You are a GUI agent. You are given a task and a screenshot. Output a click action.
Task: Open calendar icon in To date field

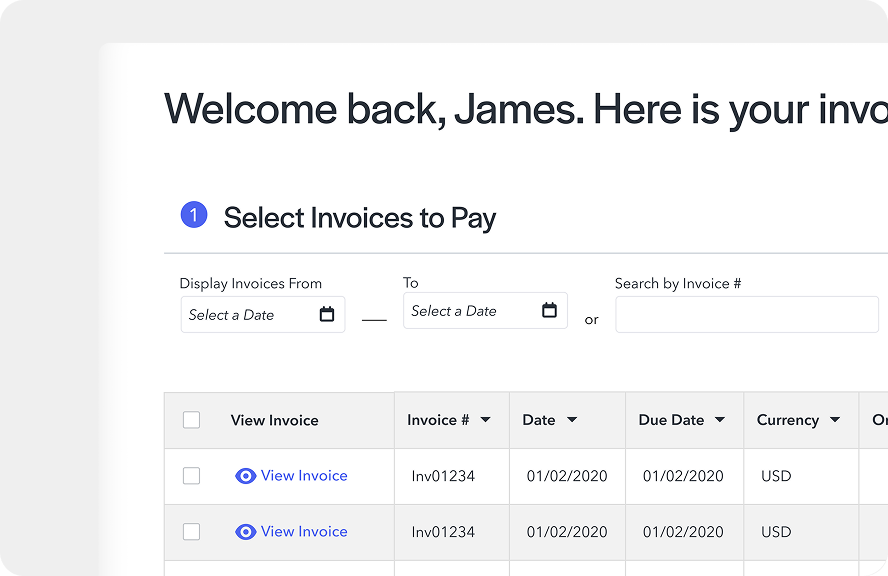coord(549,310)
